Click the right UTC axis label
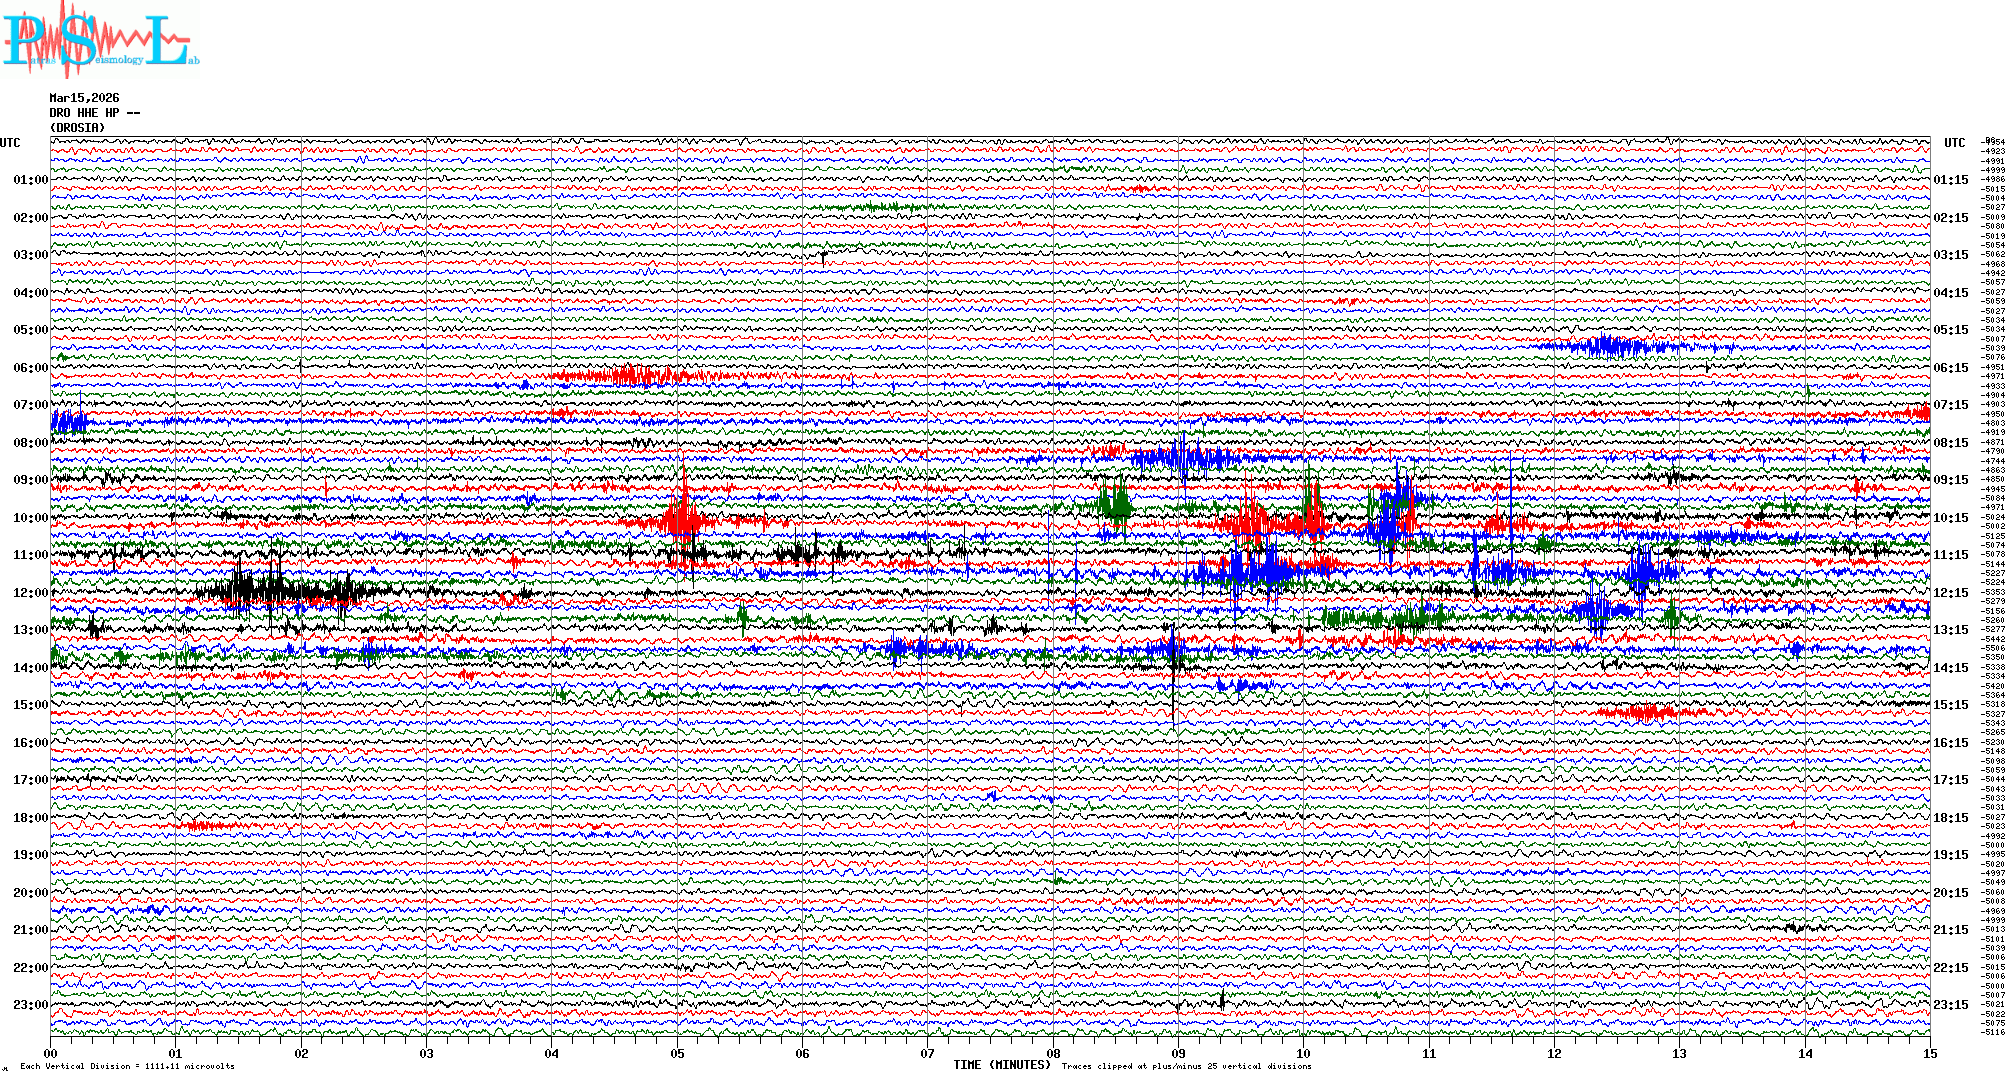Viewport: 2010px width, 1080px height. (x=1954, y=143)
